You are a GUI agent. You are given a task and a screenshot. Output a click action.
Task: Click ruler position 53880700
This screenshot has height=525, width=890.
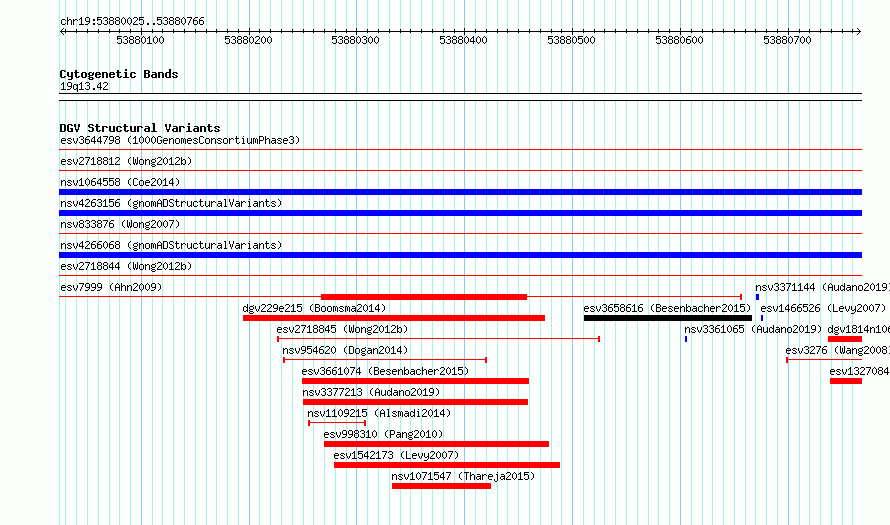pyautogui.click(x=787, y=40)
